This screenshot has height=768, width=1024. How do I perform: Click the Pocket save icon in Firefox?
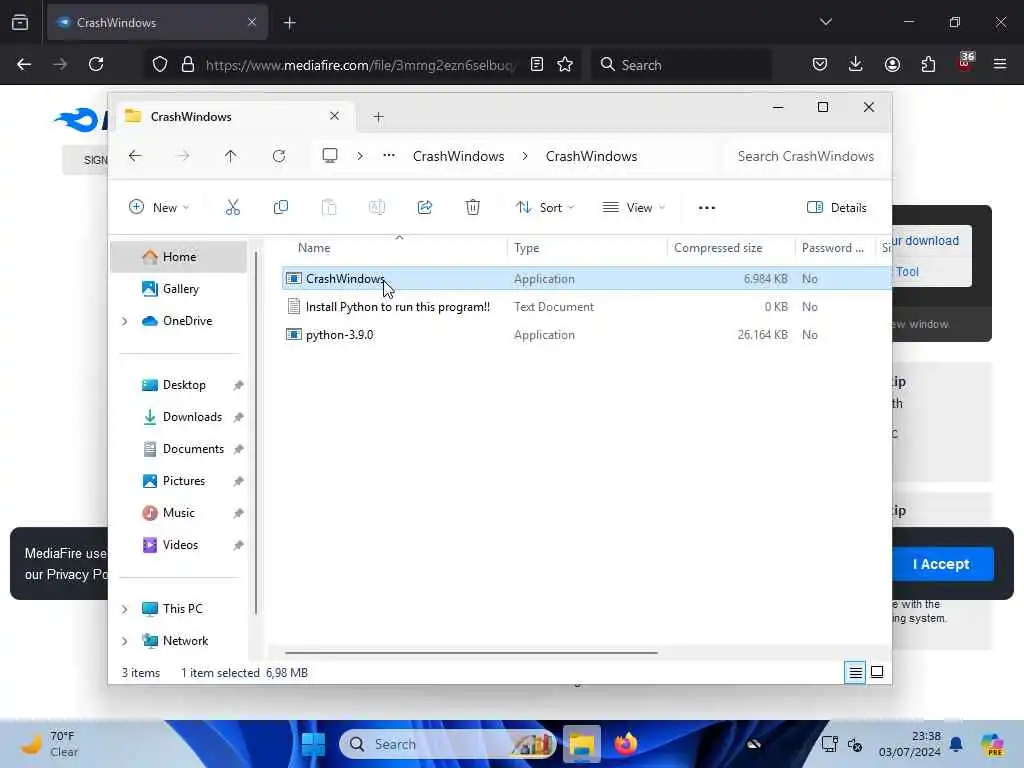tap(820, 64)
